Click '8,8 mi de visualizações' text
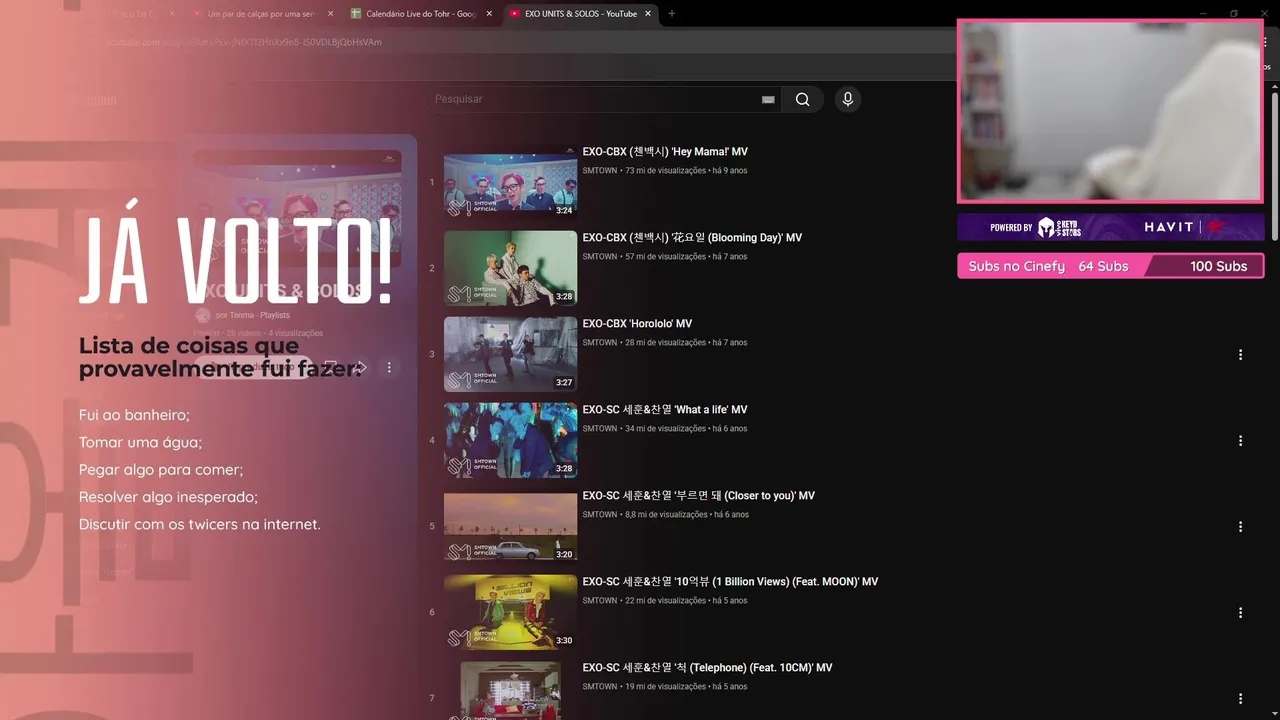The height and width of the screenshot is (720, 1280). tap(666, 515)
